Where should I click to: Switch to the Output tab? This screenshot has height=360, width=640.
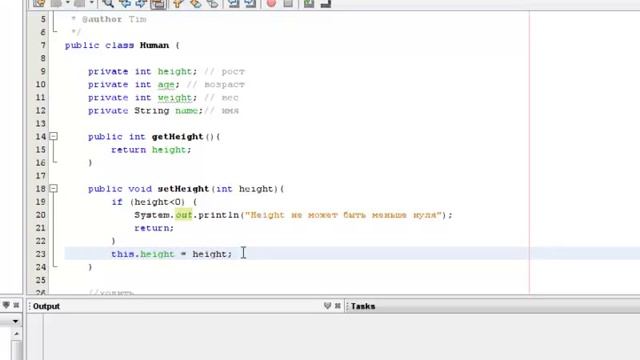pos(46,306)
